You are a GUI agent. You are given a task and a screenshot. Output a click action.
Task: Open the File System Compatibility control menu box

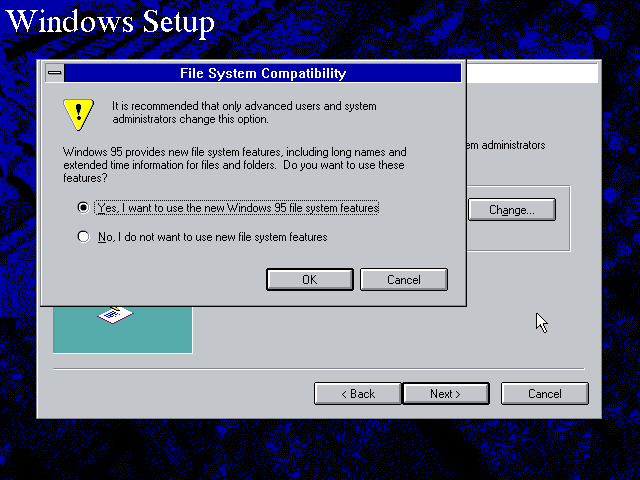pos(54,73)
